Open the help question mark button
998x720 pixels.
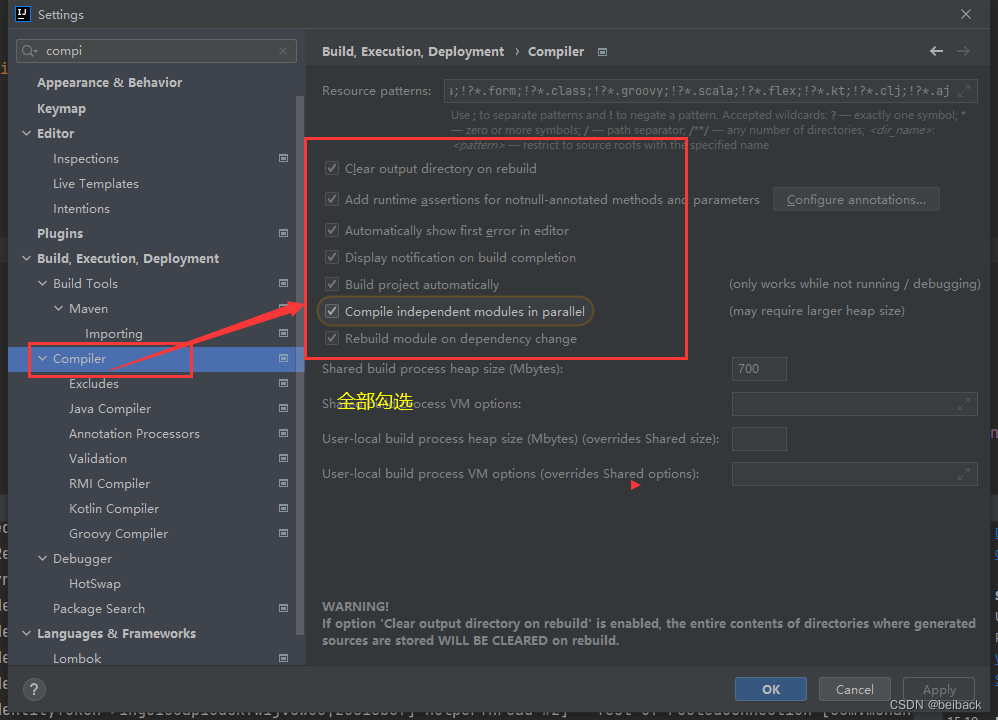coord(34,689)
